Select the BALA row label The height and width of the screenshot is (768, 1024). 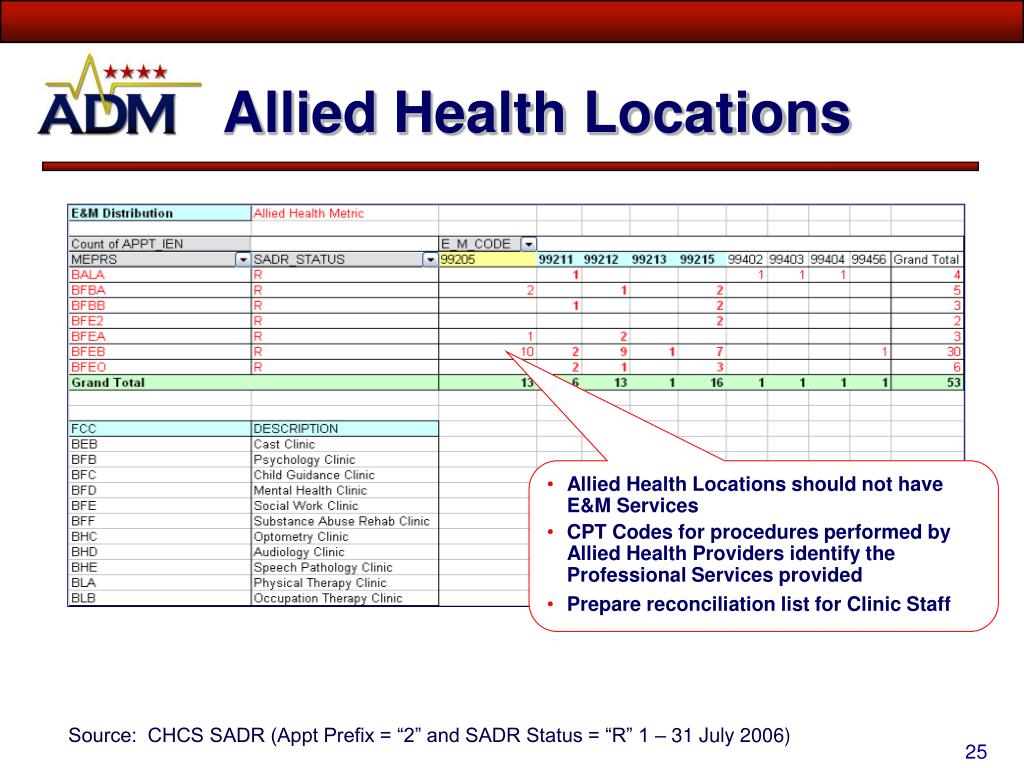(x=159, y=275)
